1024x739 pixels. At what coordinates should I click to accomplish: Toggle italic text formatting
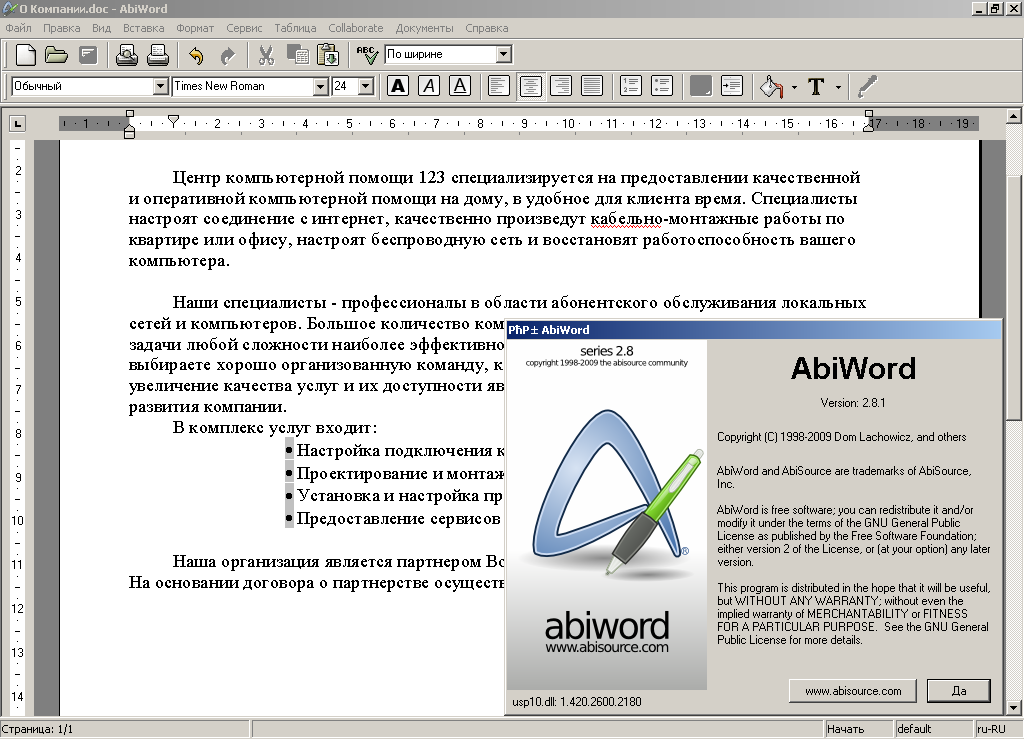[429, 86]
